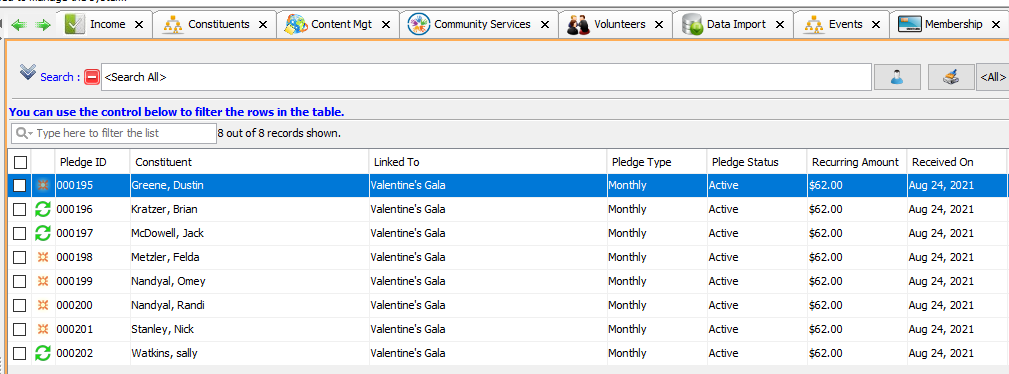Screen dimensions: 1009x374
Task: Sort by Pledge Type column header
Action: 657,162
